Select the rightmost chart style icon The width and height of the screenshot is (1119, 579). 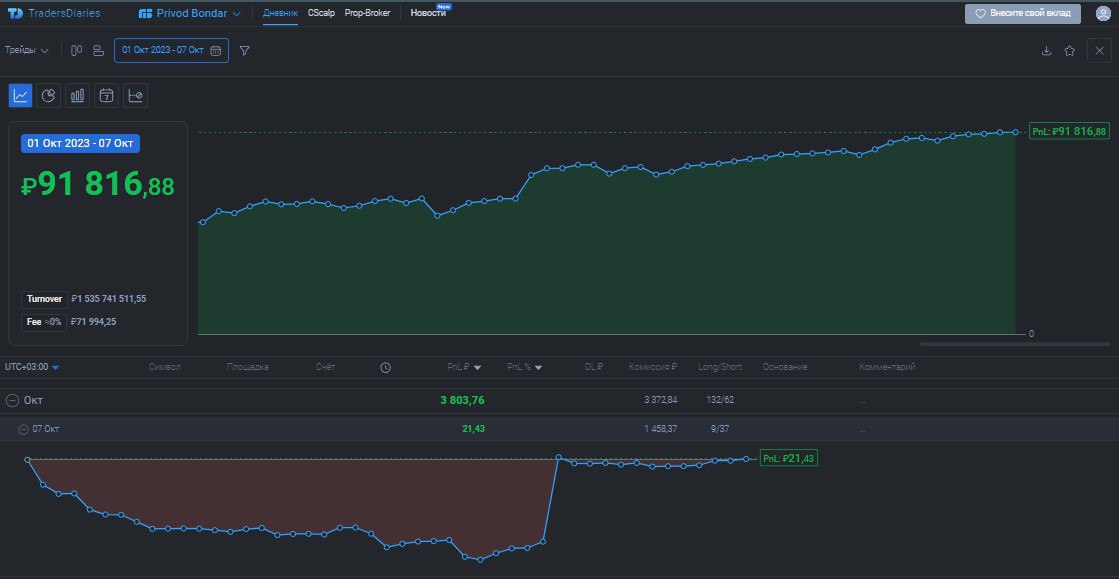134,95
